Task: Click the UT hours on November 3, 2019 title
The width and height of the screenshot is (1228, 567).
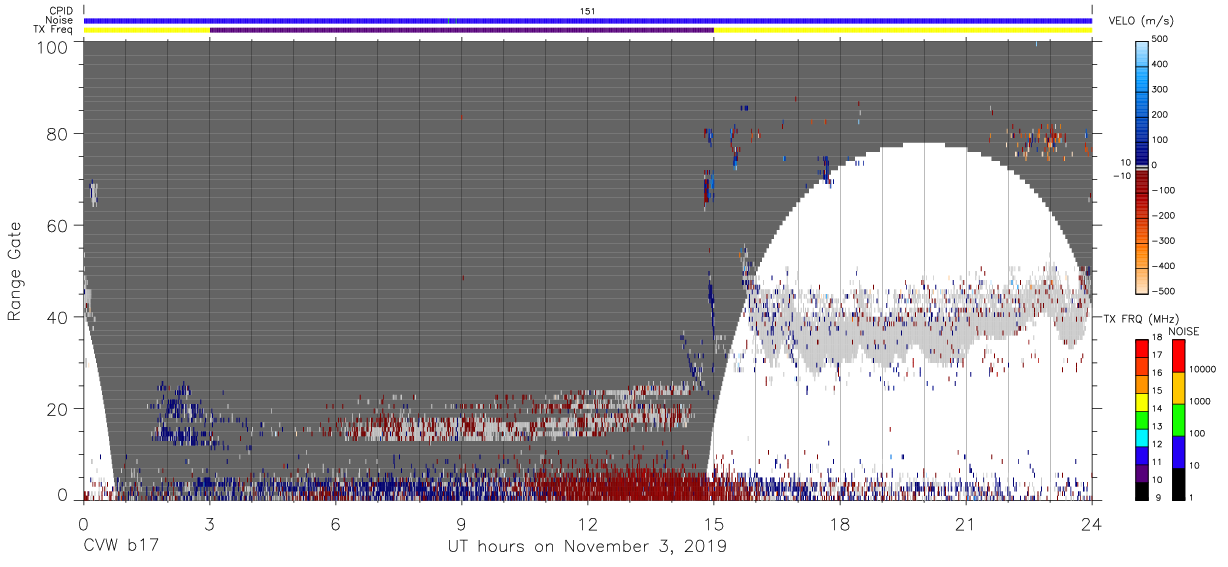Action: point(587,547)
